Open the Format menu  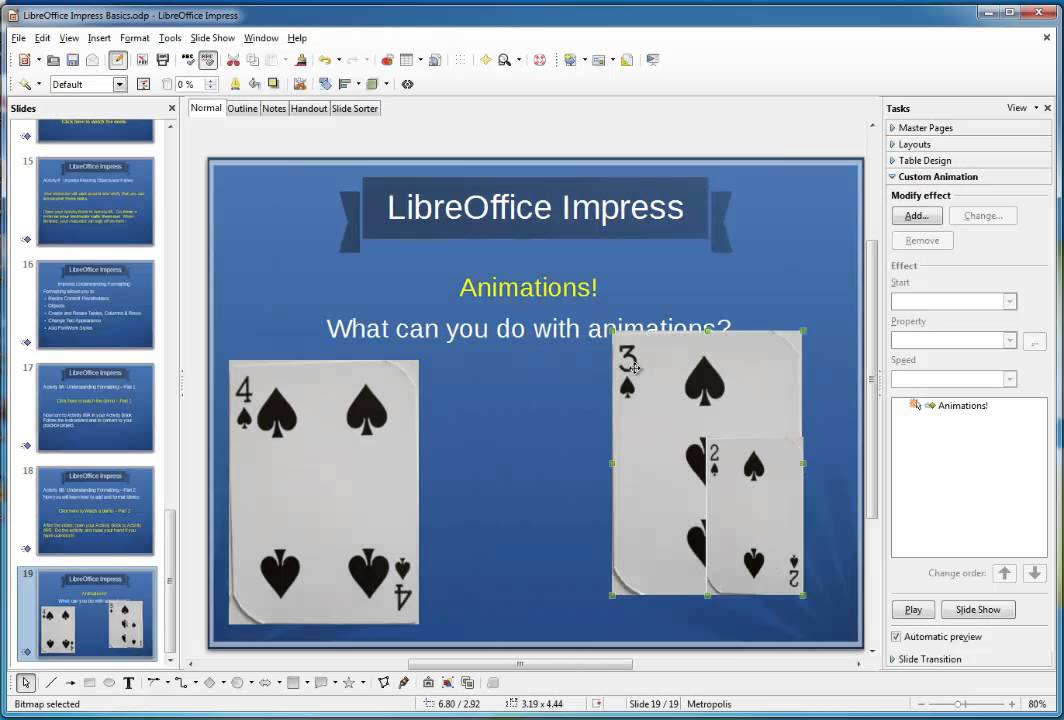(134, 38)
